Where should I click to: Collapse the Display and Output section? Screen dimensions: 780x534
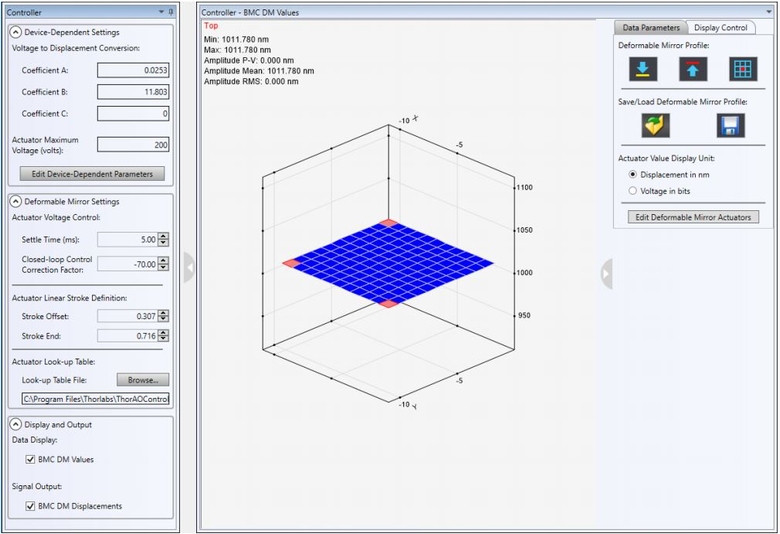click(x=15, y=424)
